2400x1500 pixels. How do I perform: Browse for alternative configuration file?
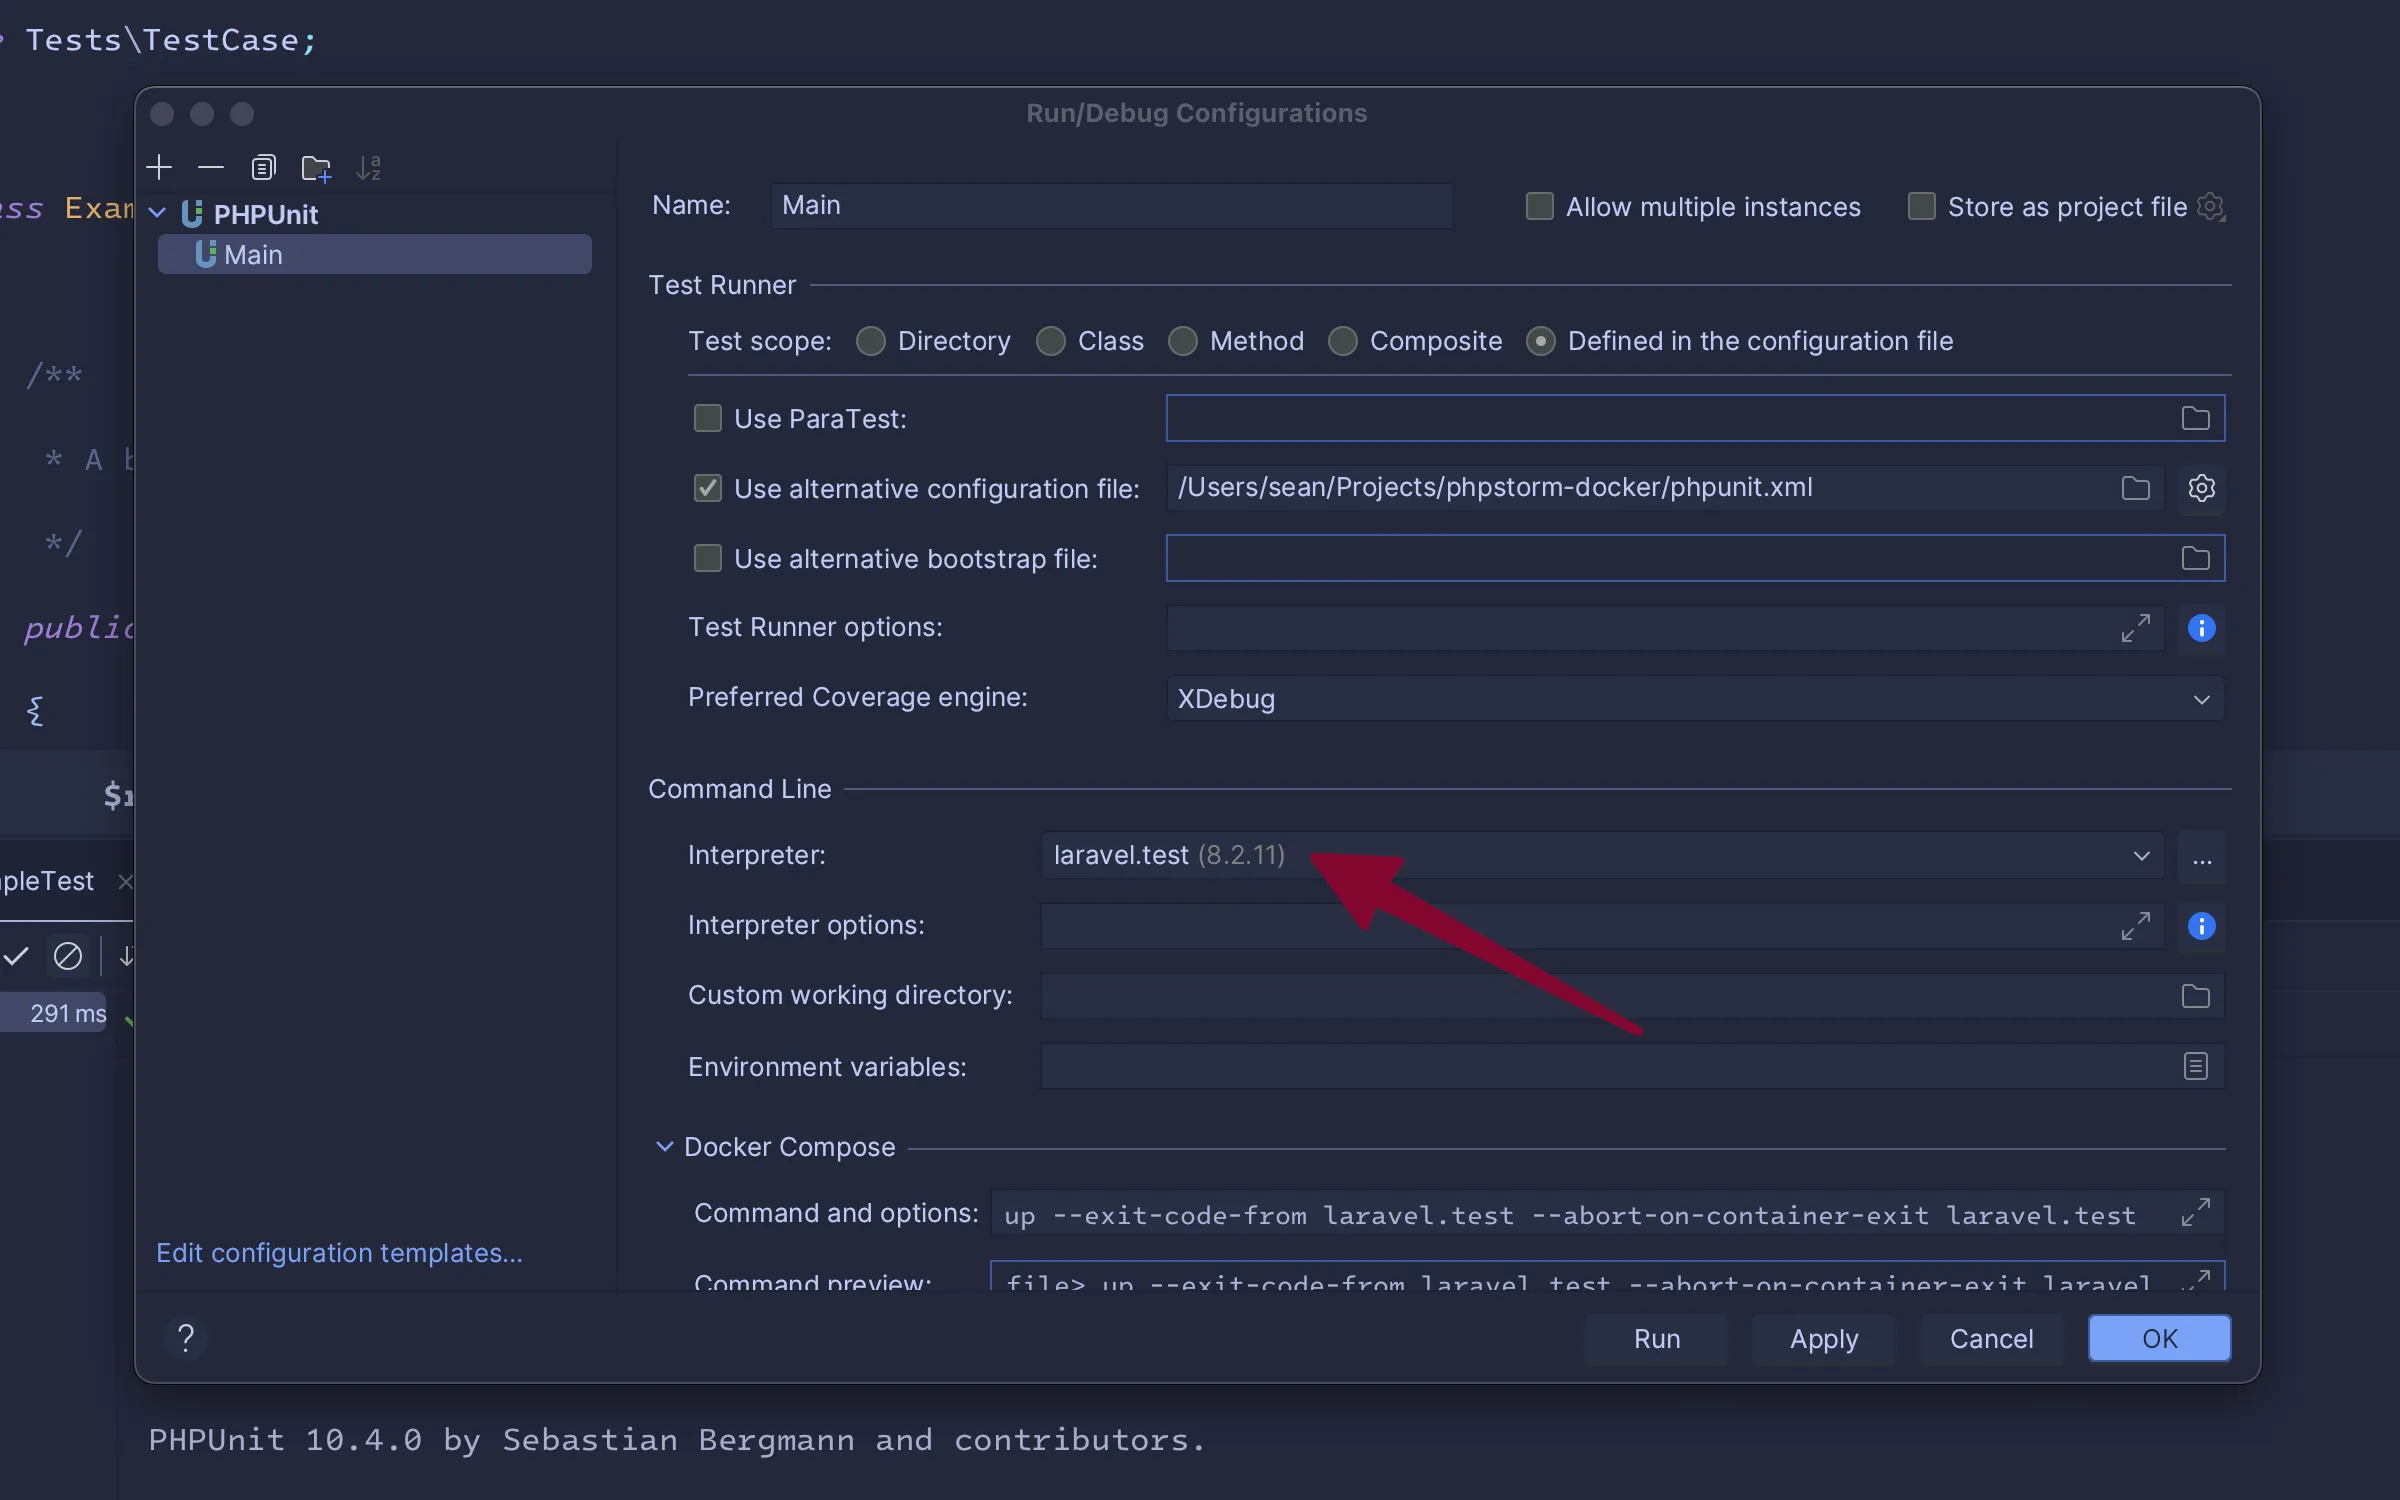click(2135, 488)
